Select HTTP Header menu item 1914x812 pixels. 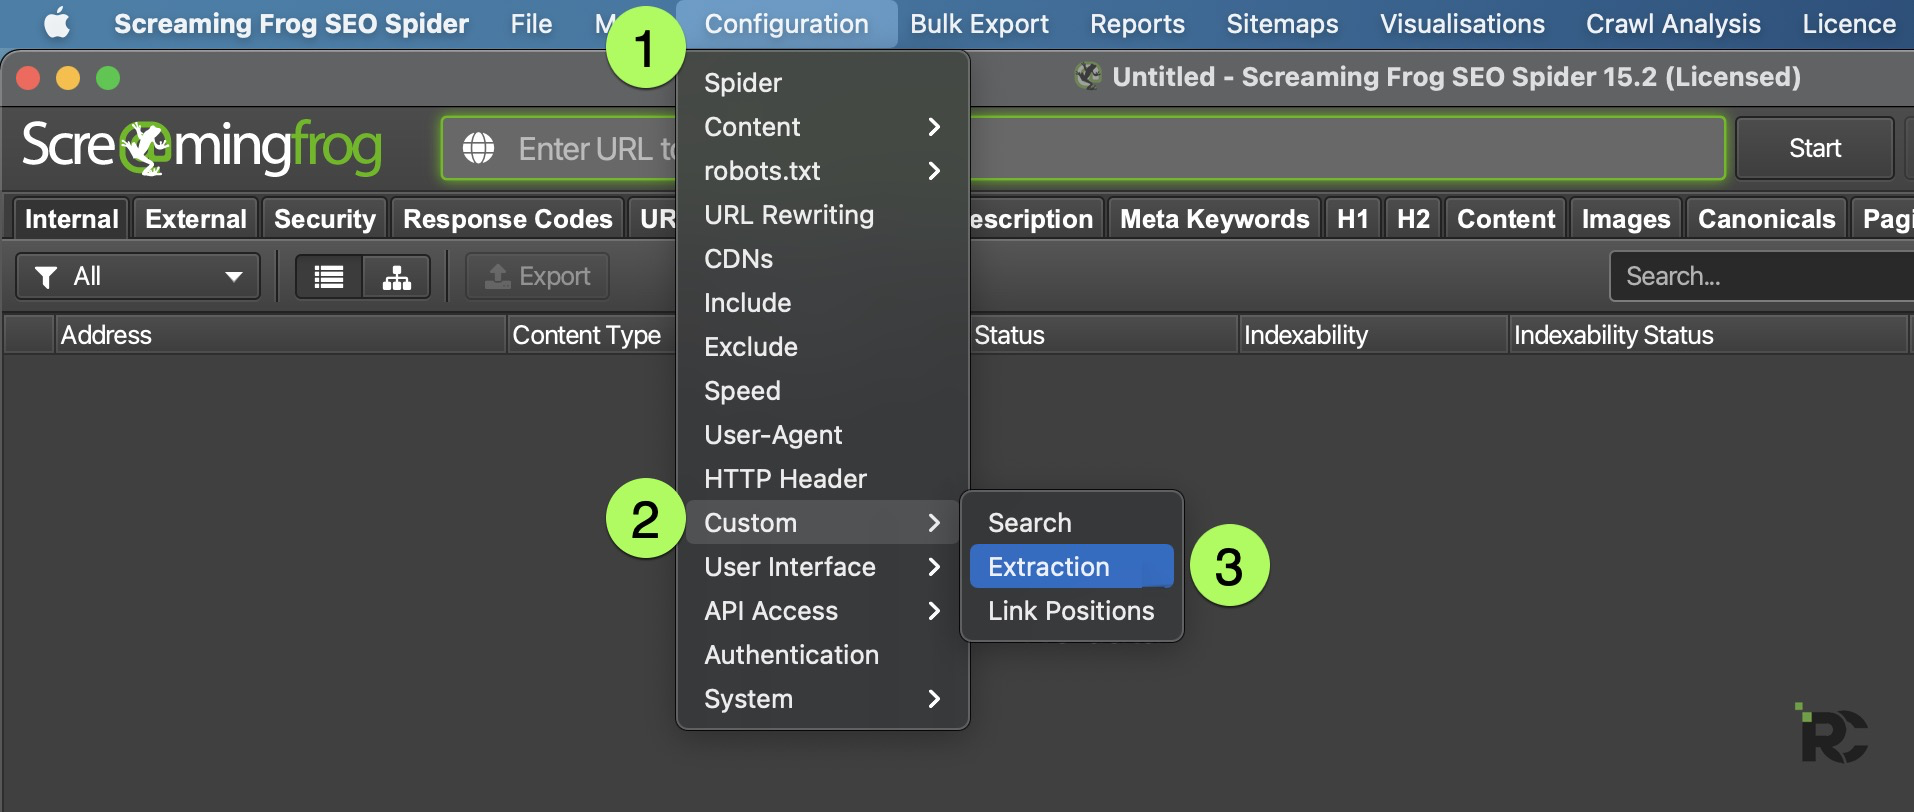(822, 479)
